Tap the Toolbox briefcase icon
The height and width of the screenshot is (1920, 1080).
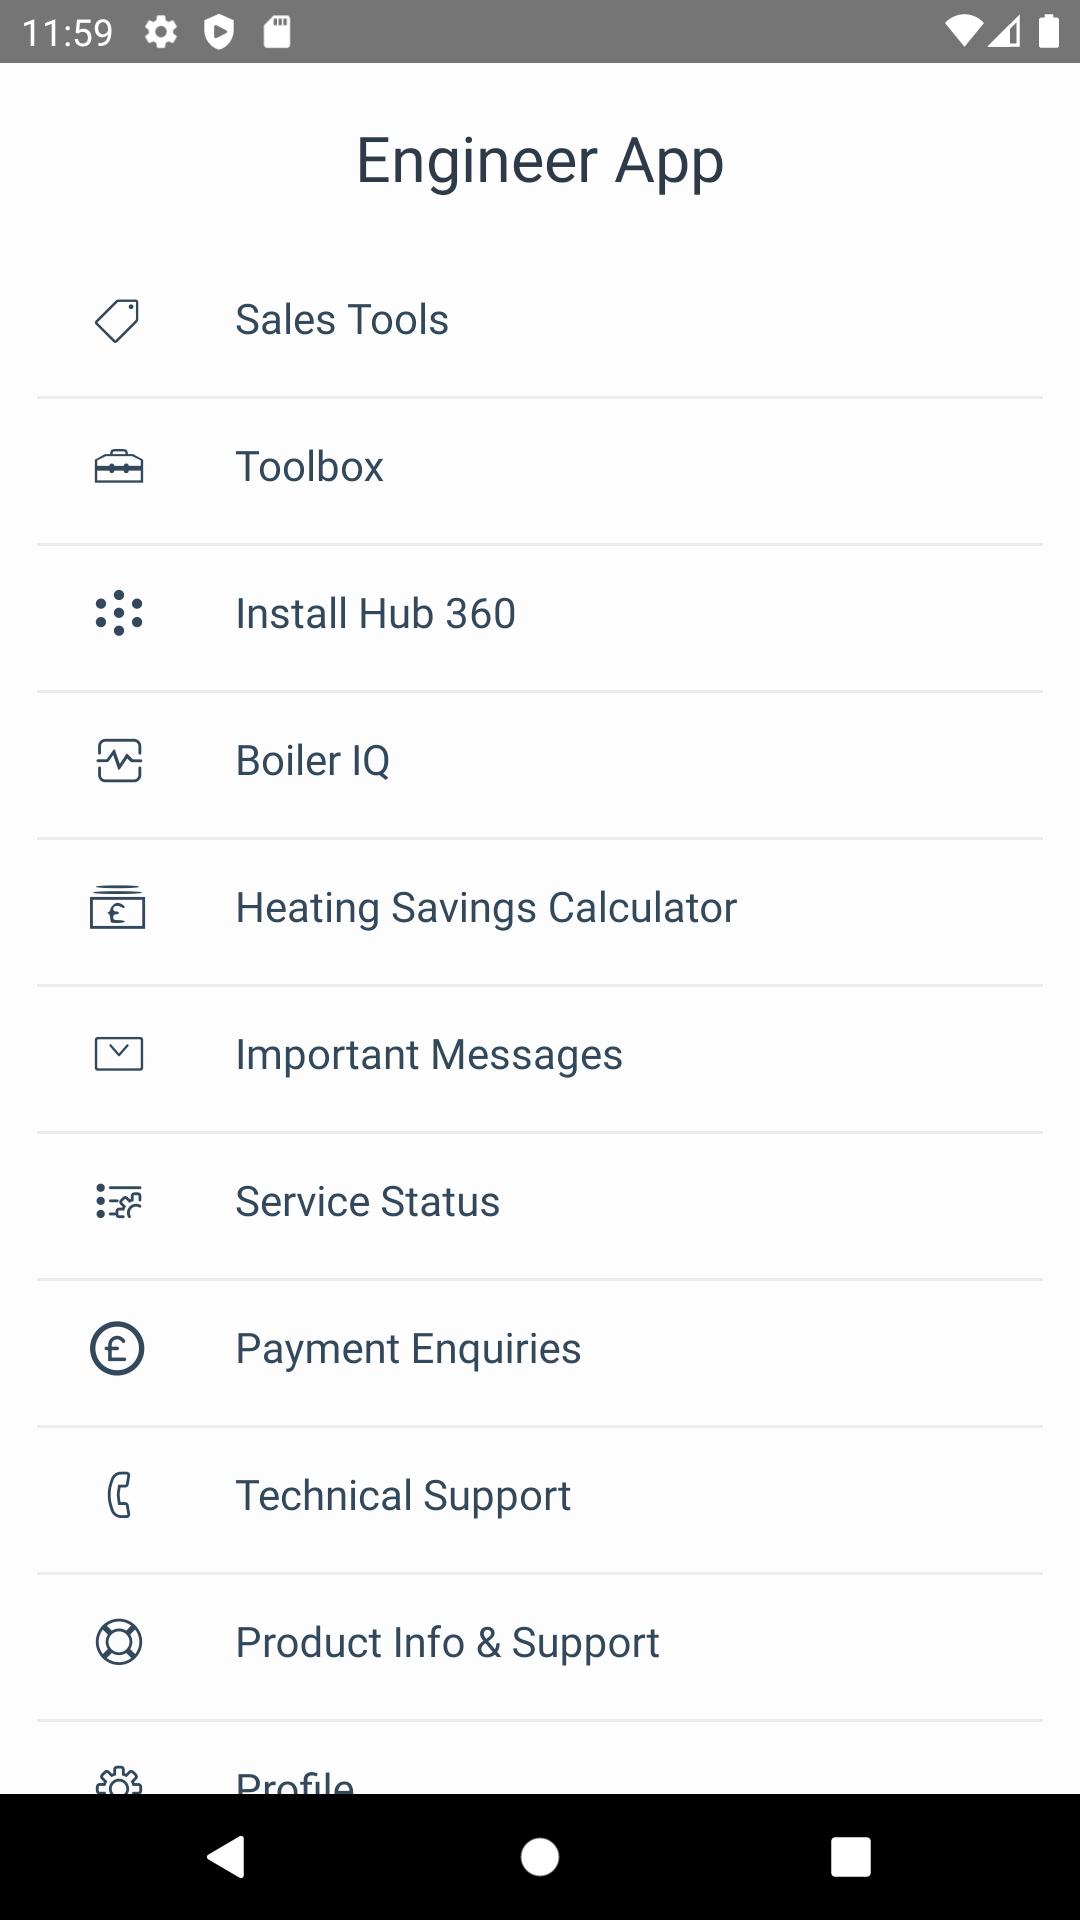click(x=118, y=467)
